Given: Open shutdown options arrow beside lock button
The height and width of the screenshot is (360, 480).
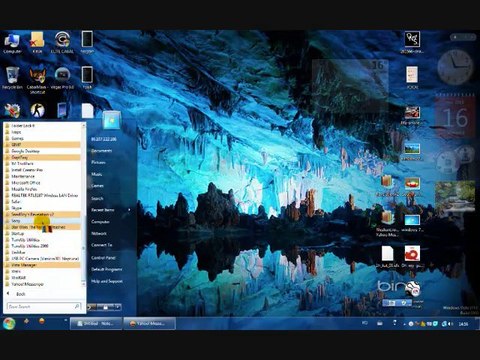Looking at the screenshot, I should point(118,307).
